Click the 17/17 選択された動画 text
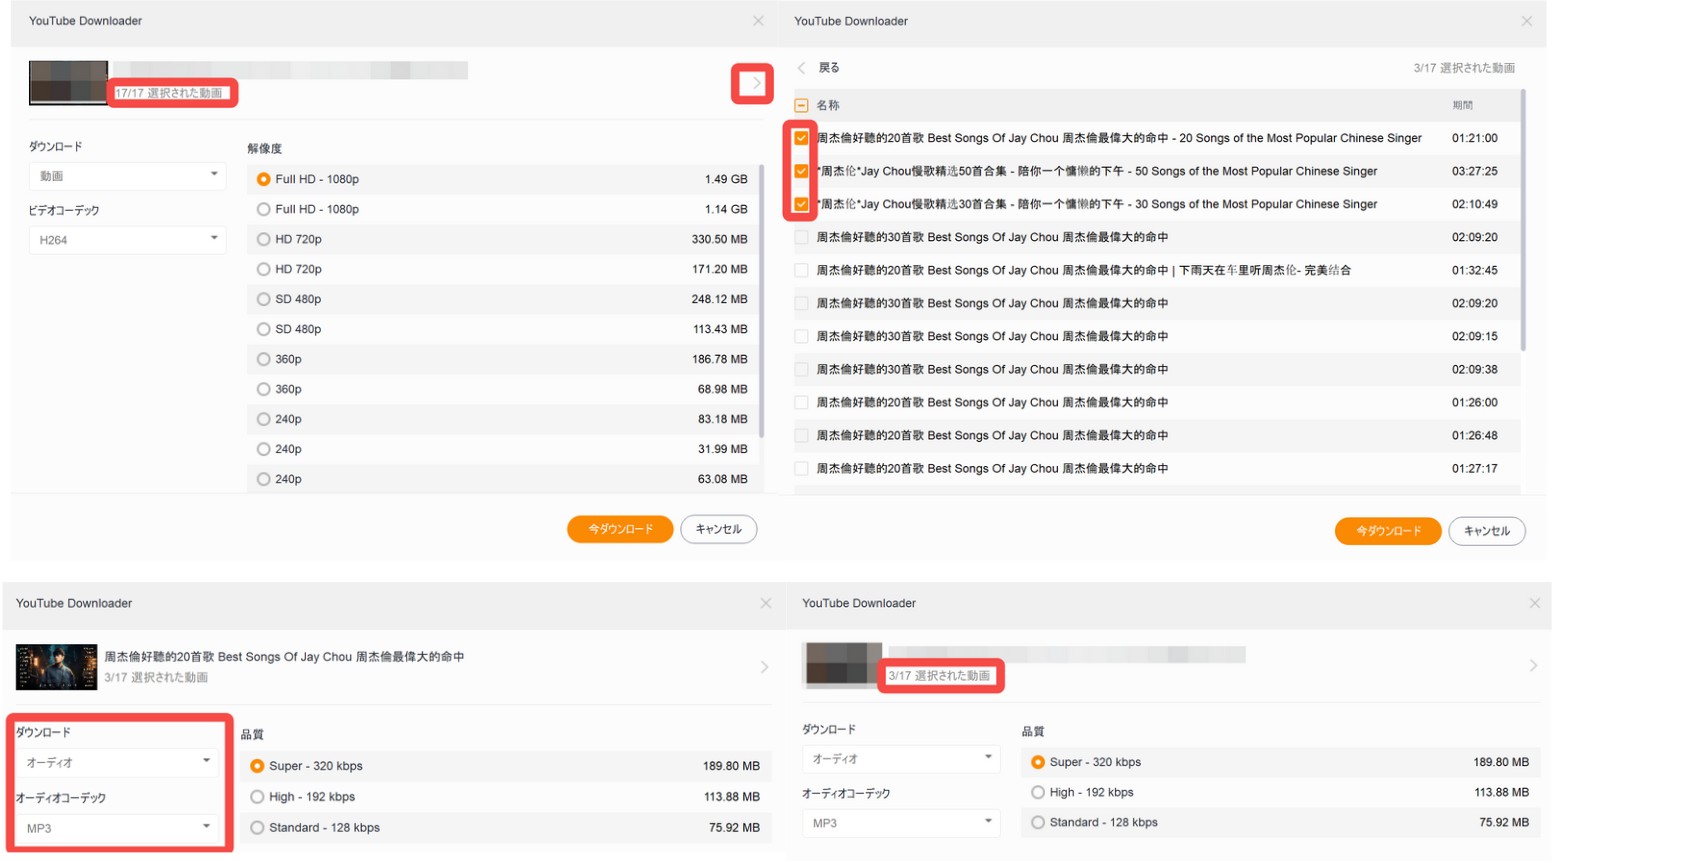1708x861 pixels. coord(169,93)
